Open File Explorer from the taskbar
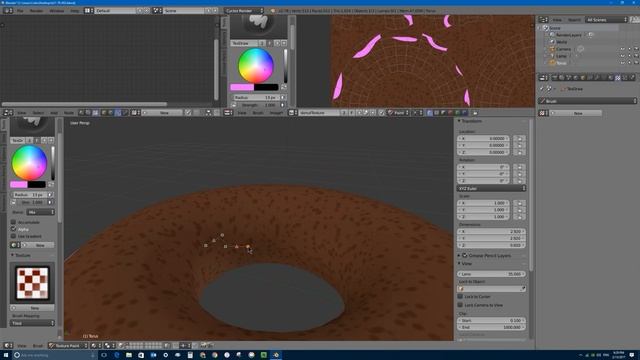 (x=129, y=355)
